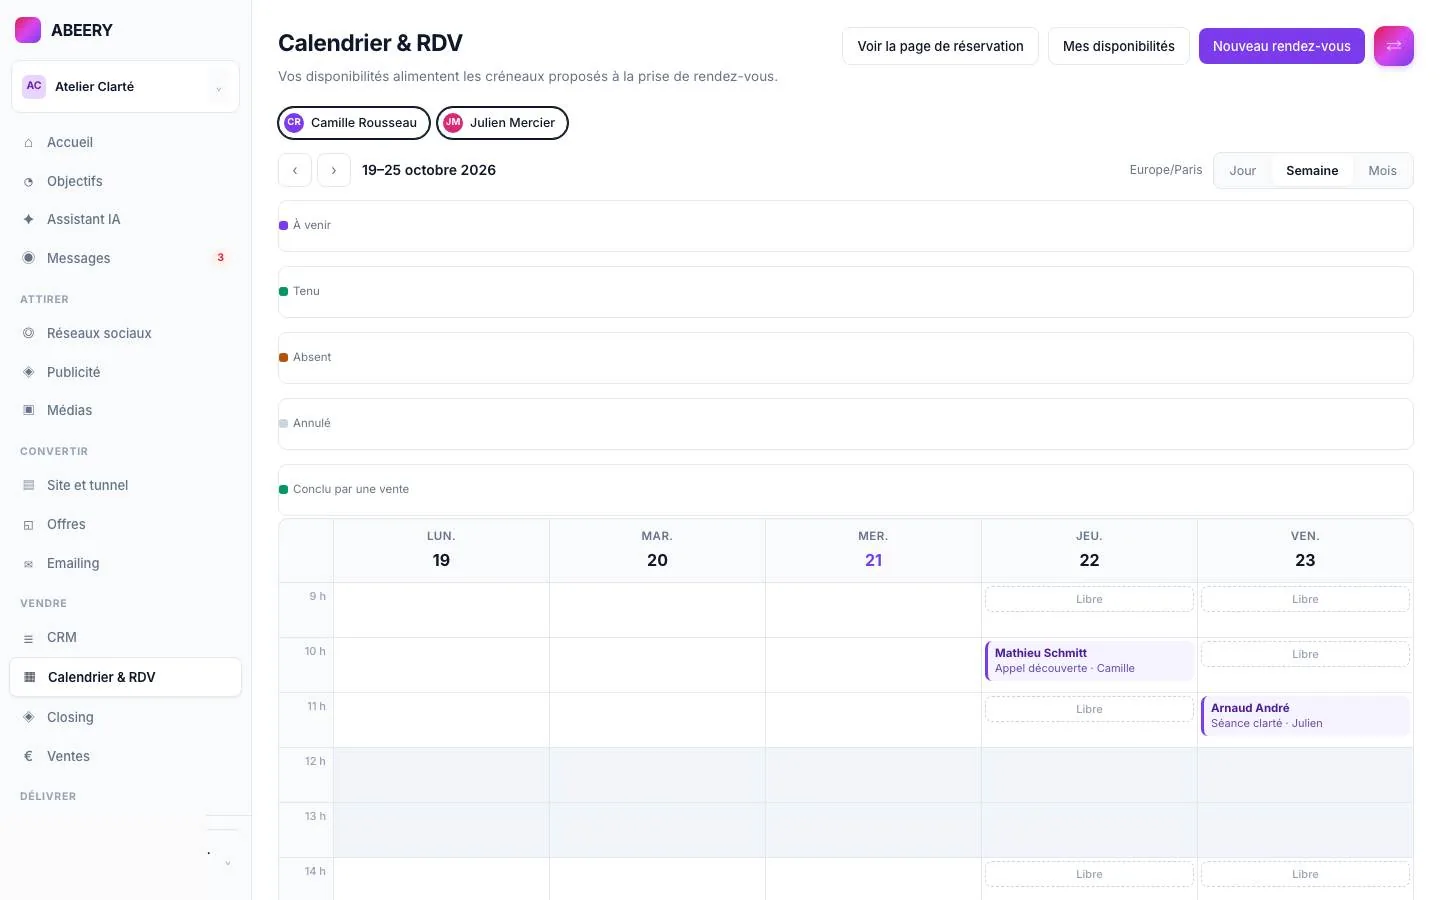Viewport: 1440px width, 900px height.
Task: Select Libre slot Thursday at 11 h
Action: pos(1089,709)
